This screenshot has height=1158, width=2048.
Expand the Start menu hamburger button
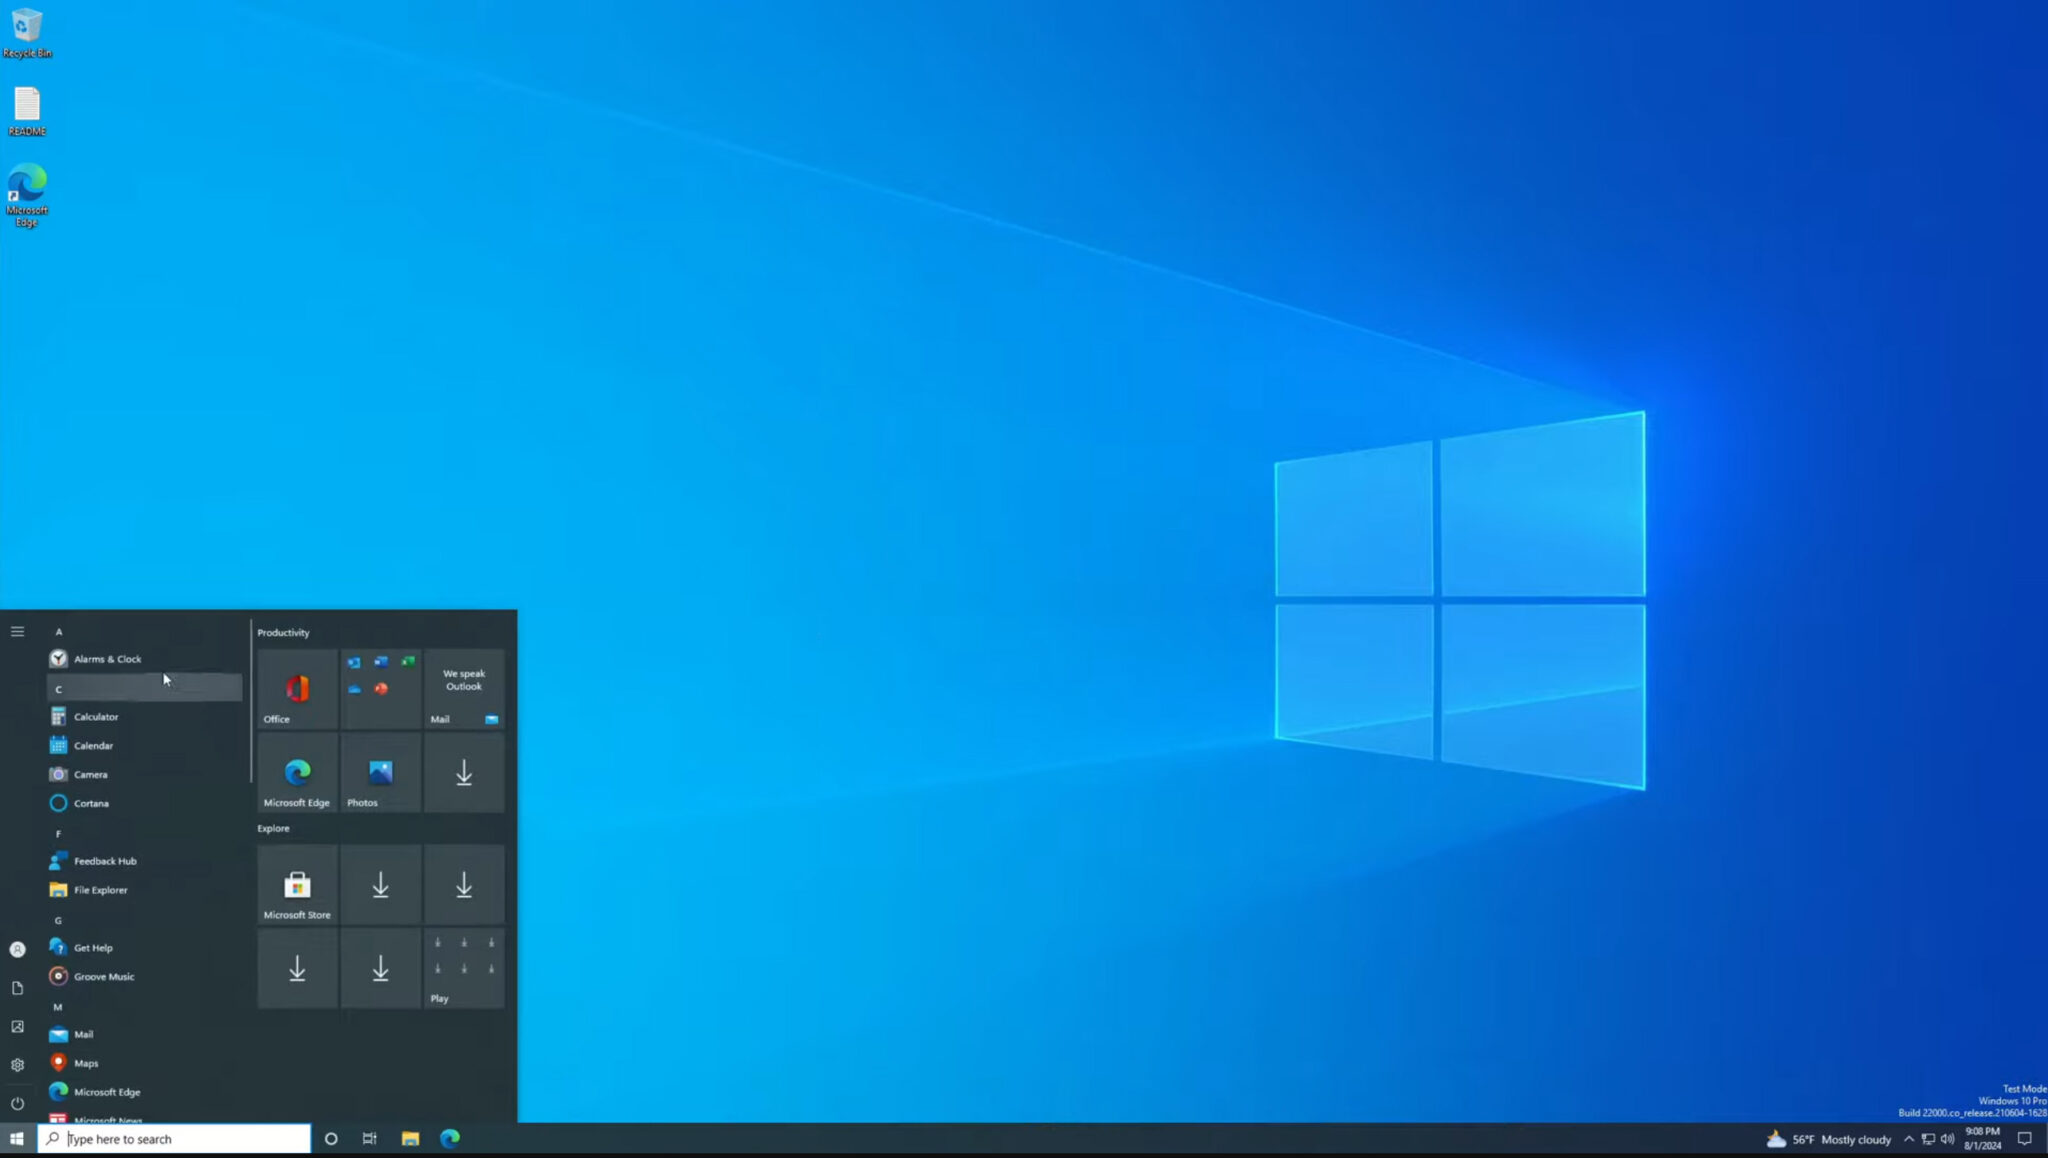coord(17,631)
